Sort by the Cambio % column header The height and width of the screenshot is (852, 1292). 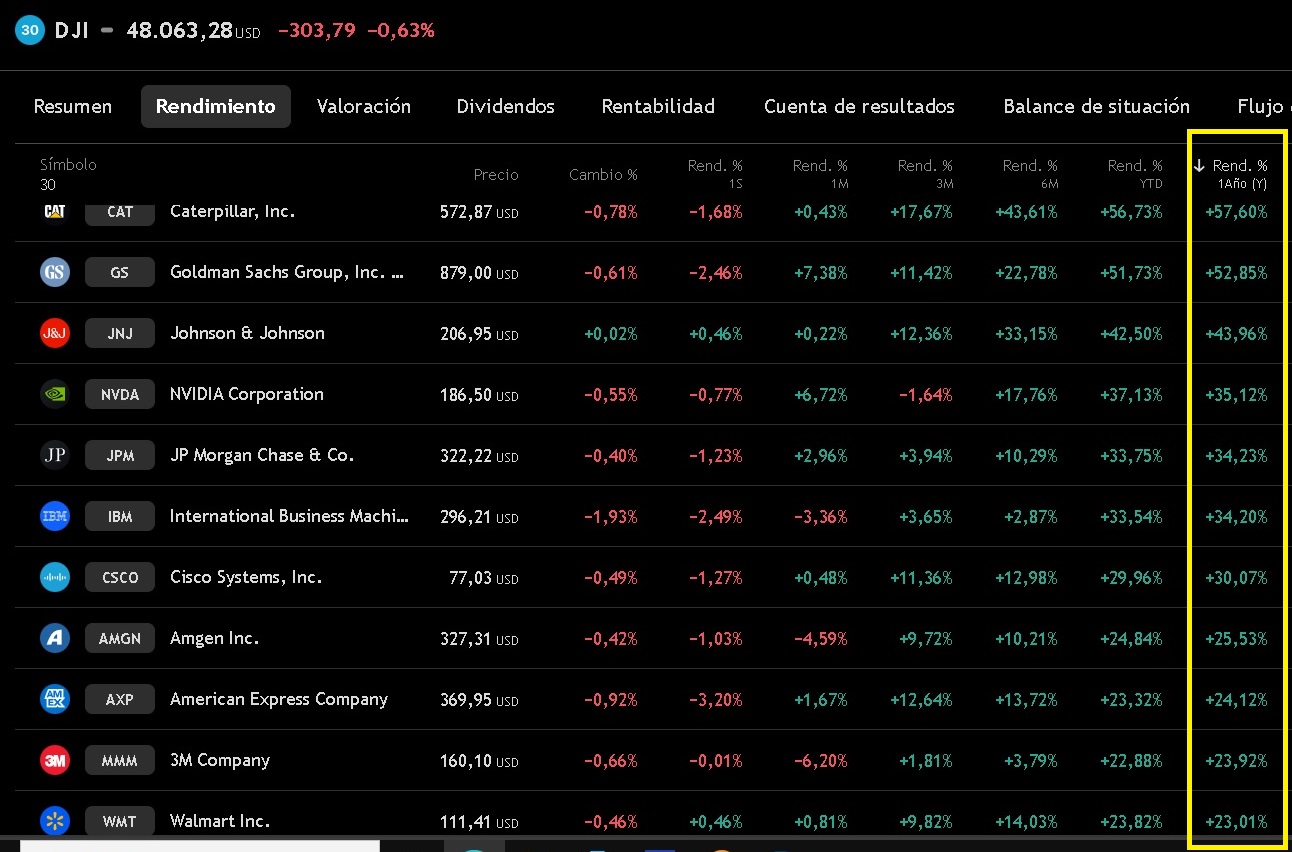603,175
